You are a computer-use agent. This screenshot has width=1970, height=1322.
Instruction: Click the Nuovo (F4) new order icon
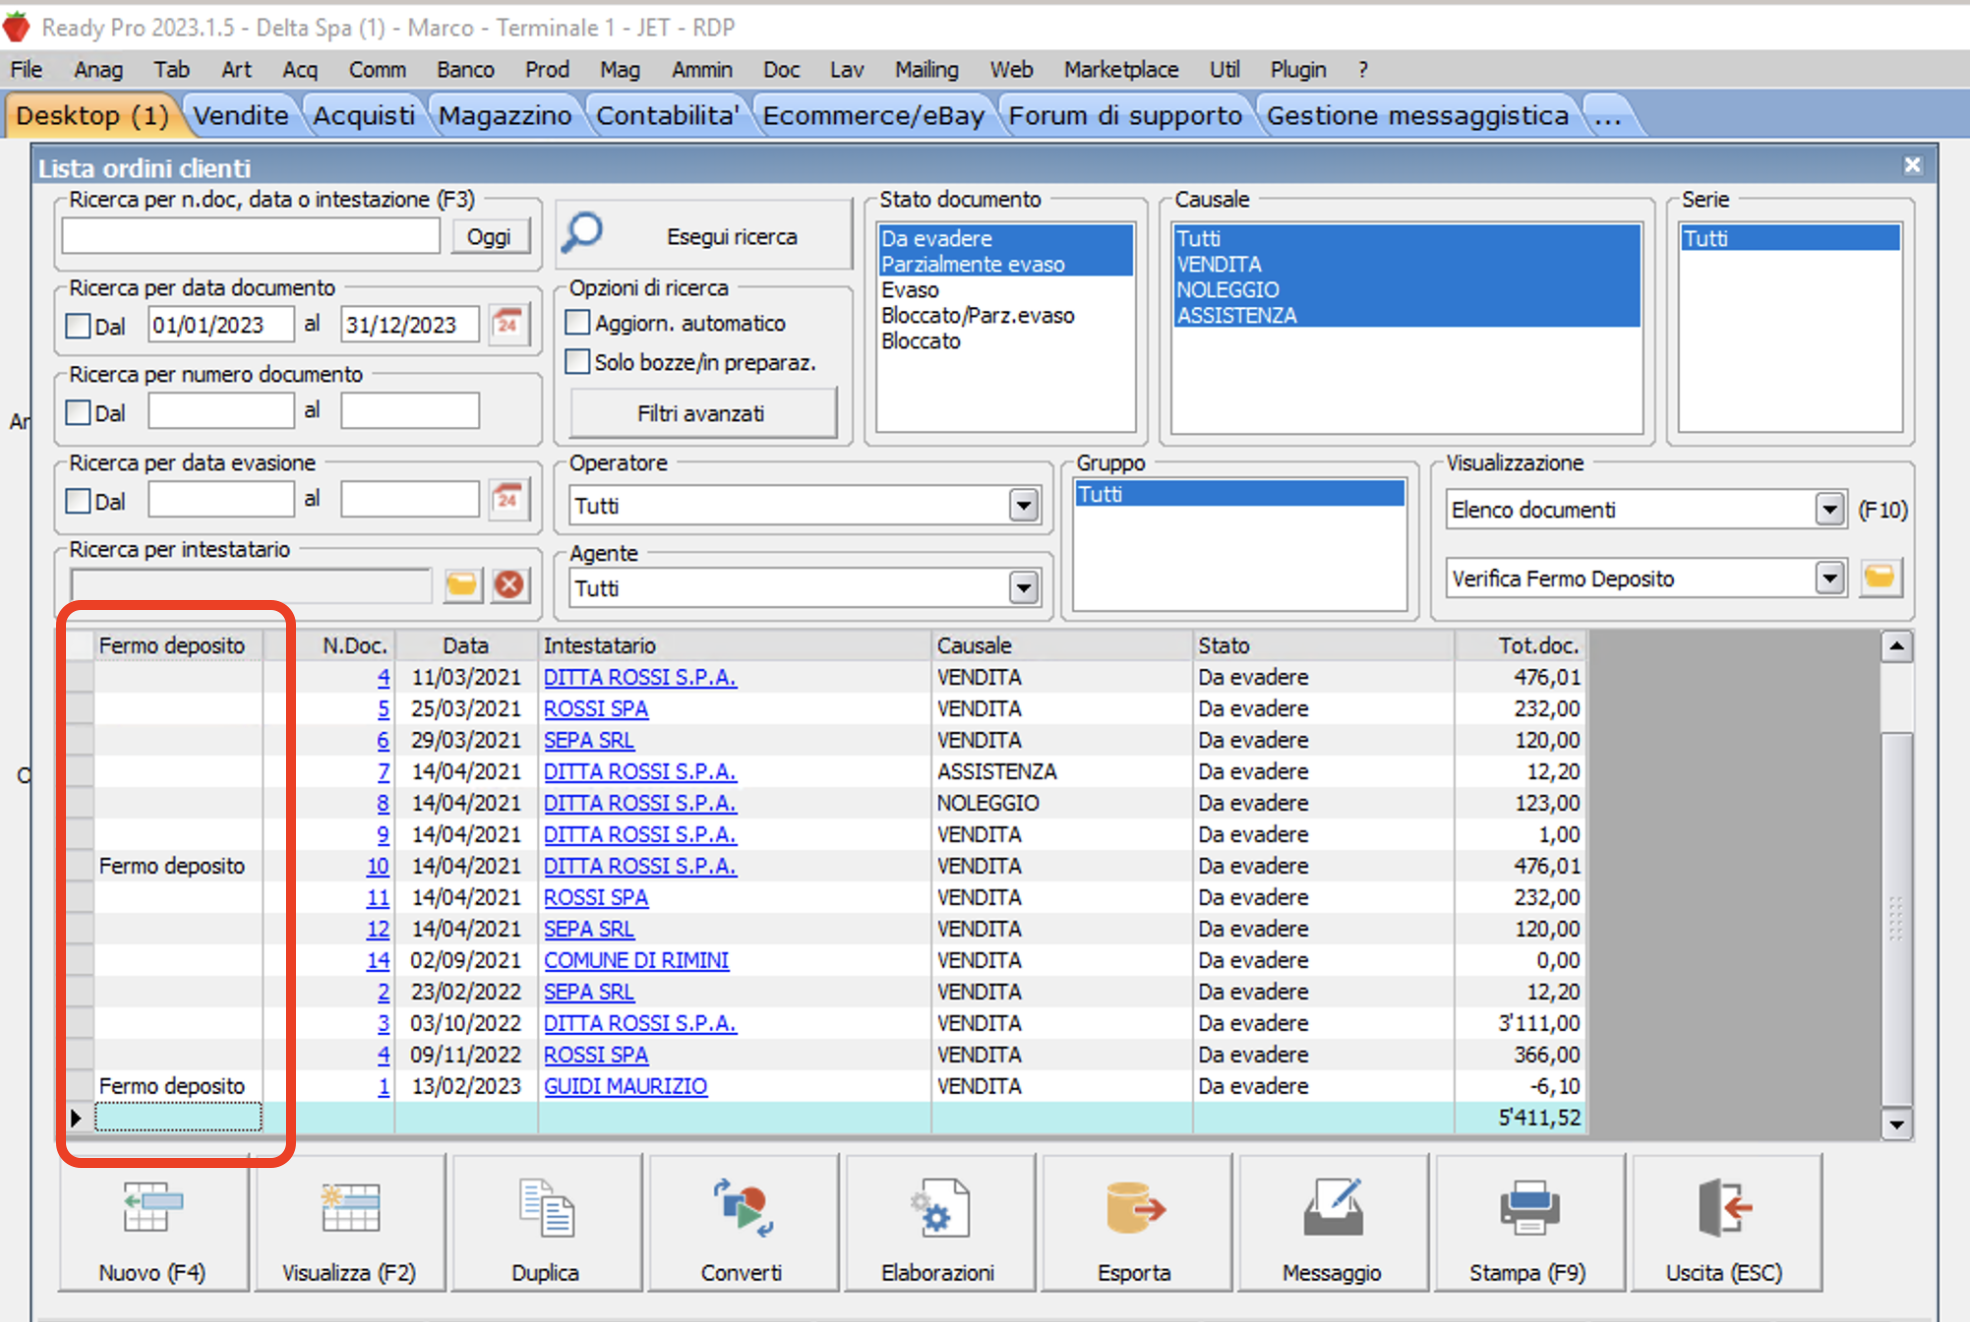pyautogui.click(x=152, y=1208)
